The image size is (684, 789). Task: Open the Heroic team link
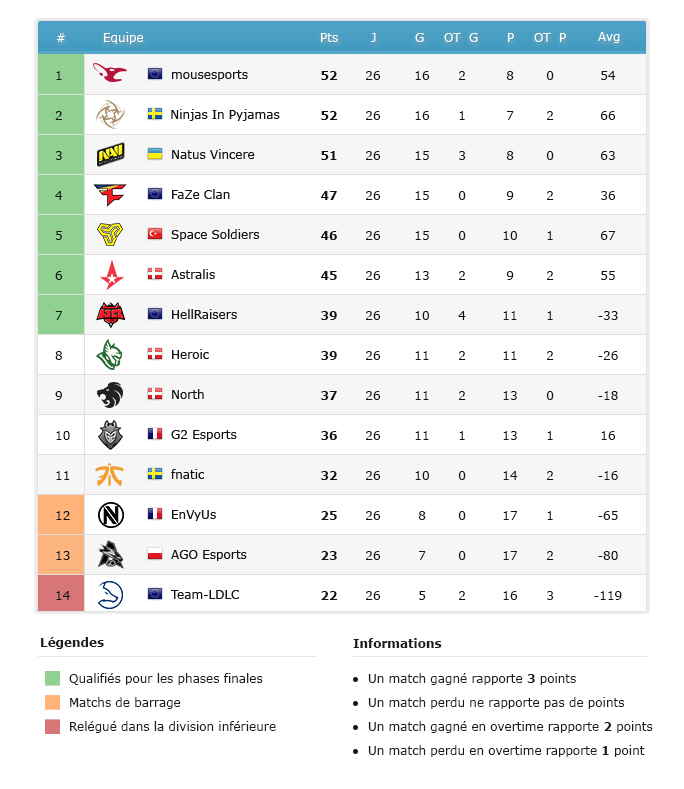point(190,355)
